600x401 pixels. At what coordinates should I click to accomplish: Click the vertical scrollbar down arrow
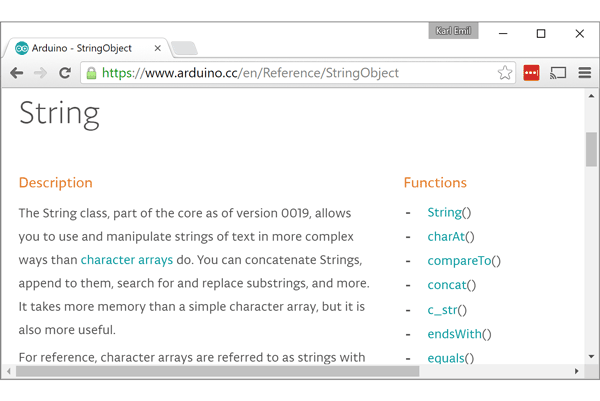[x=591, y=357]
